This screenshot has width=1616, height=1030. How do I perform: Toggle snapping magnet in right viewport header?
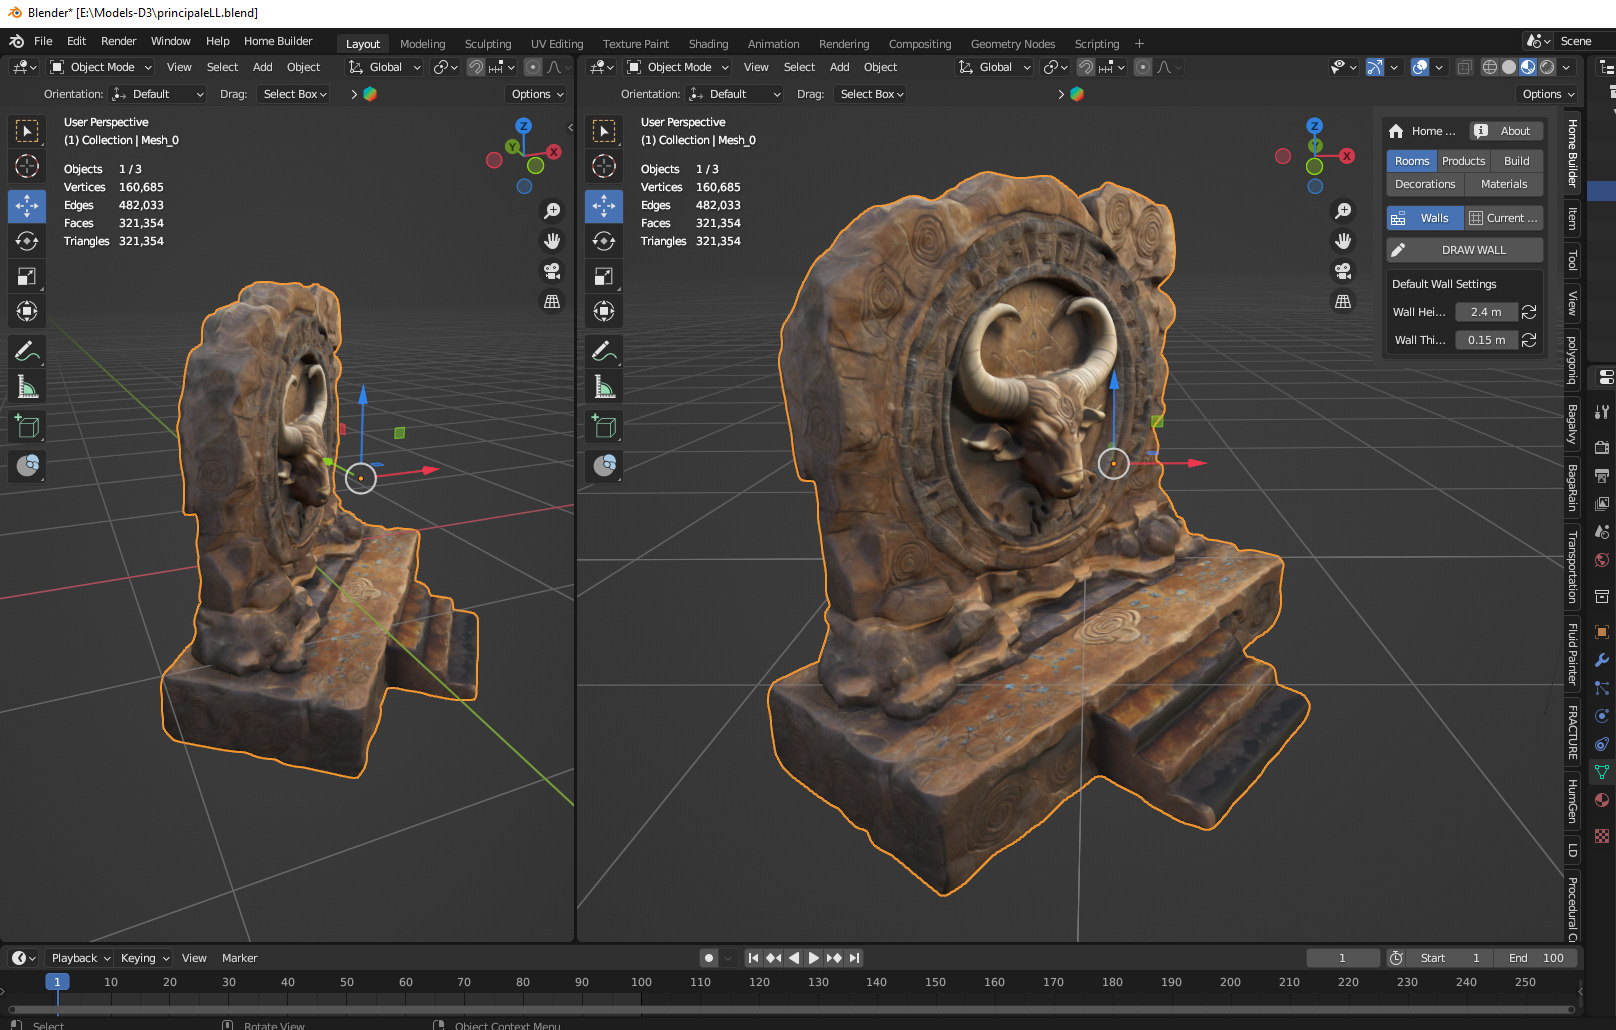(x=1086, y=67)
